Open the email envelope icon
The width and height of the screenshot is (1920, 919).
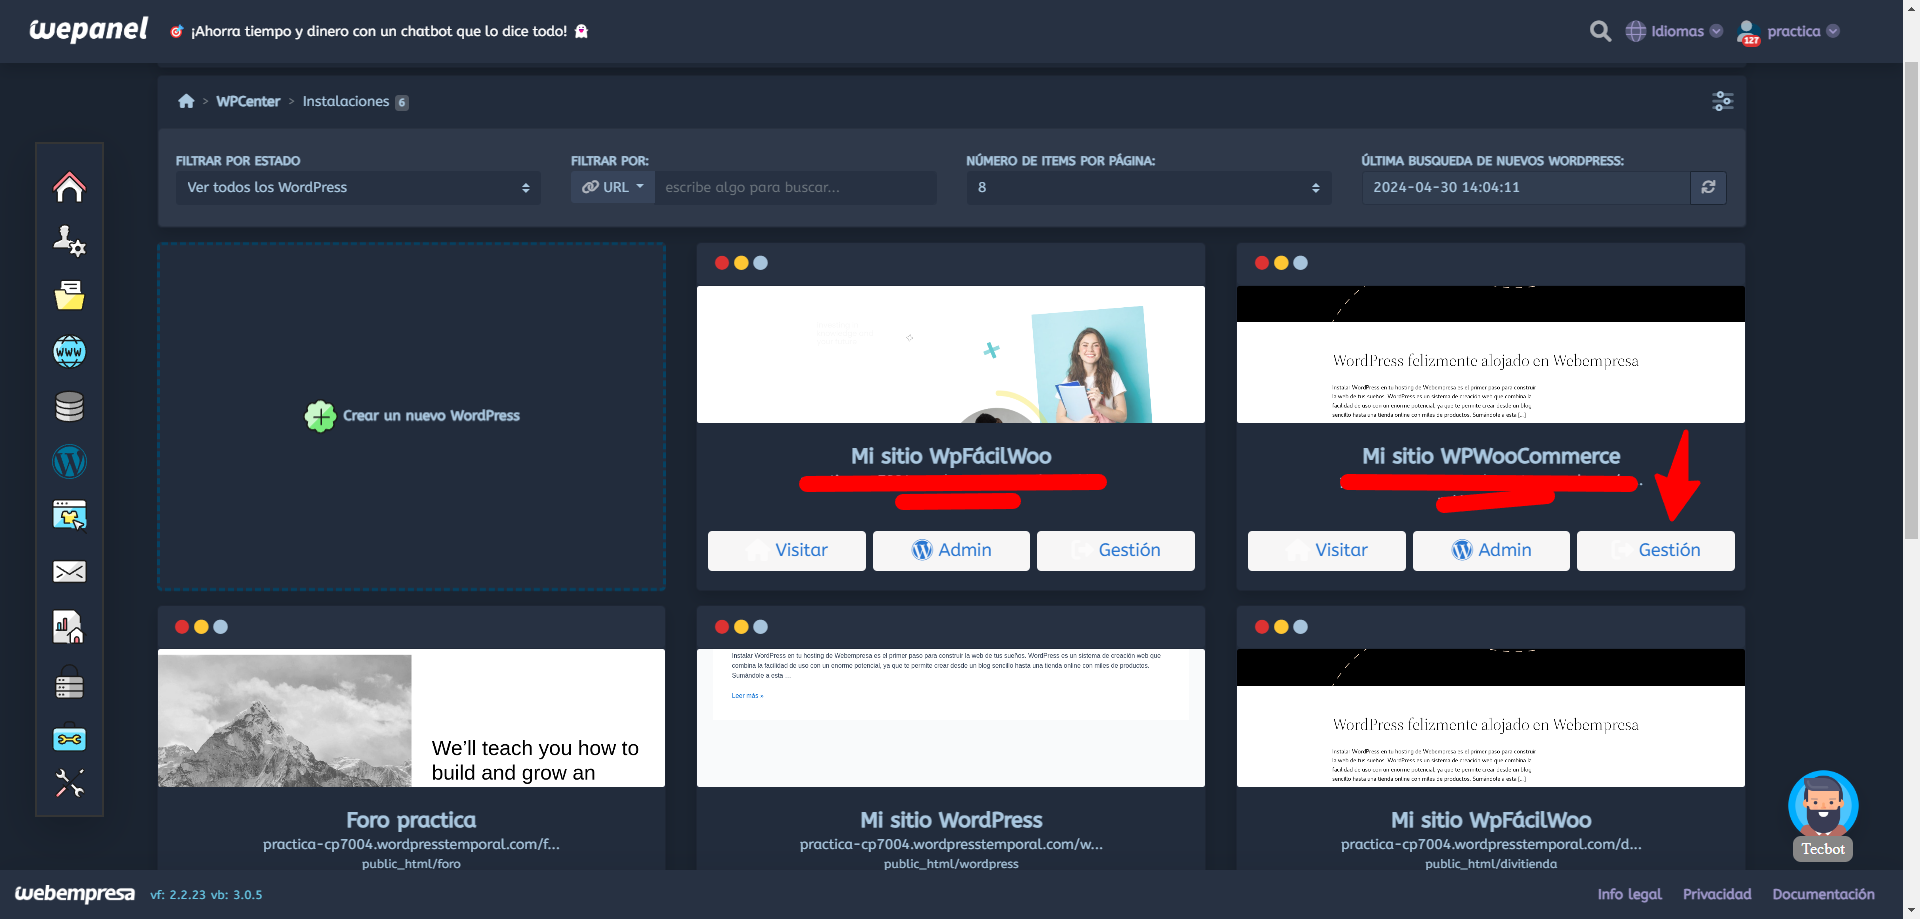pyautogui.click(x=69, y=571)
